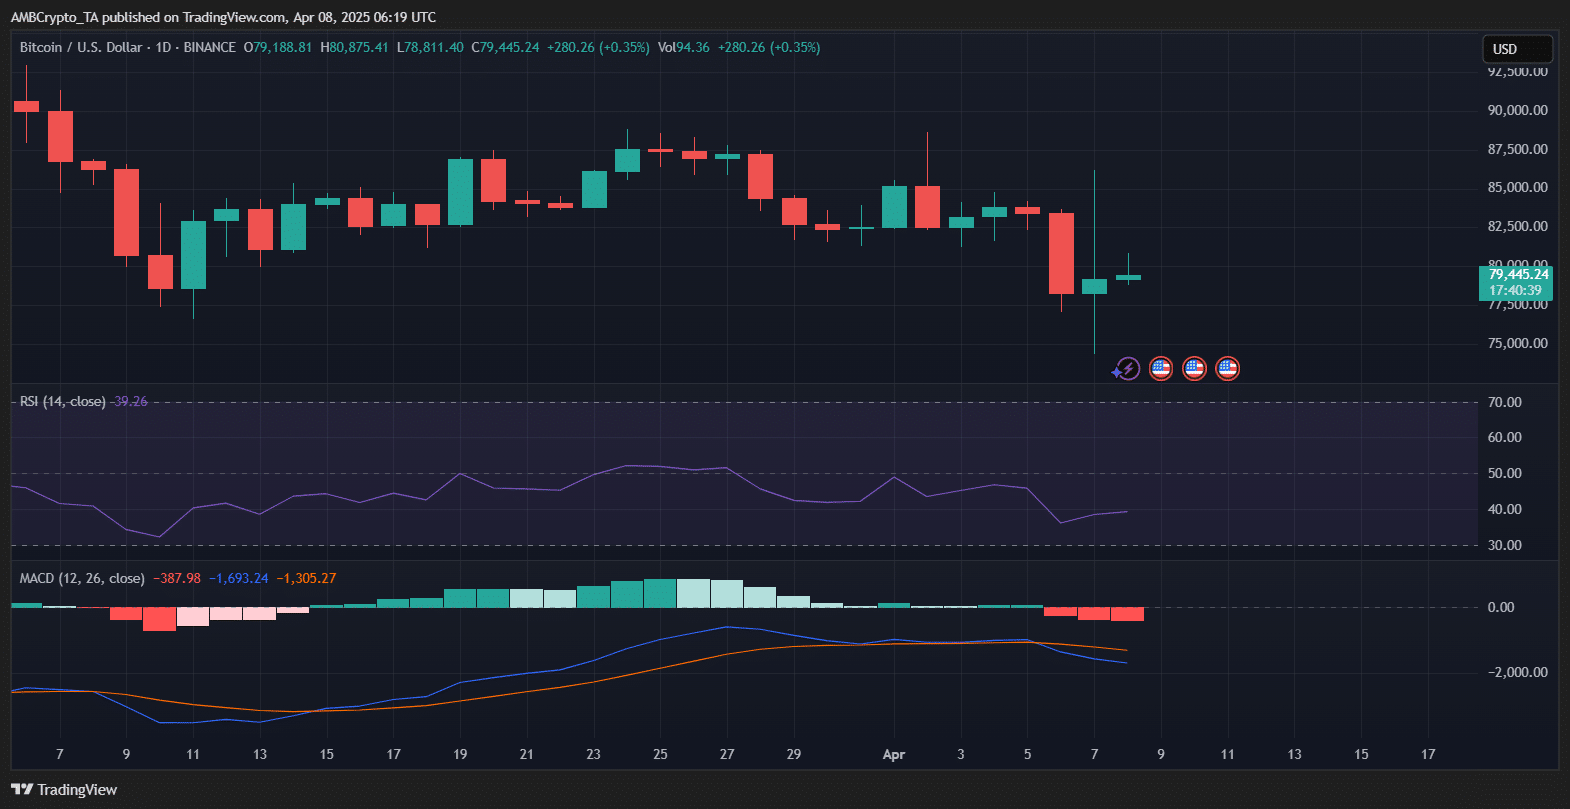The width and height of the screenshot is (1570, 809).
Task: Click the −2,000.00 level on MACD scale
Action: click(x=1517, y=673)
